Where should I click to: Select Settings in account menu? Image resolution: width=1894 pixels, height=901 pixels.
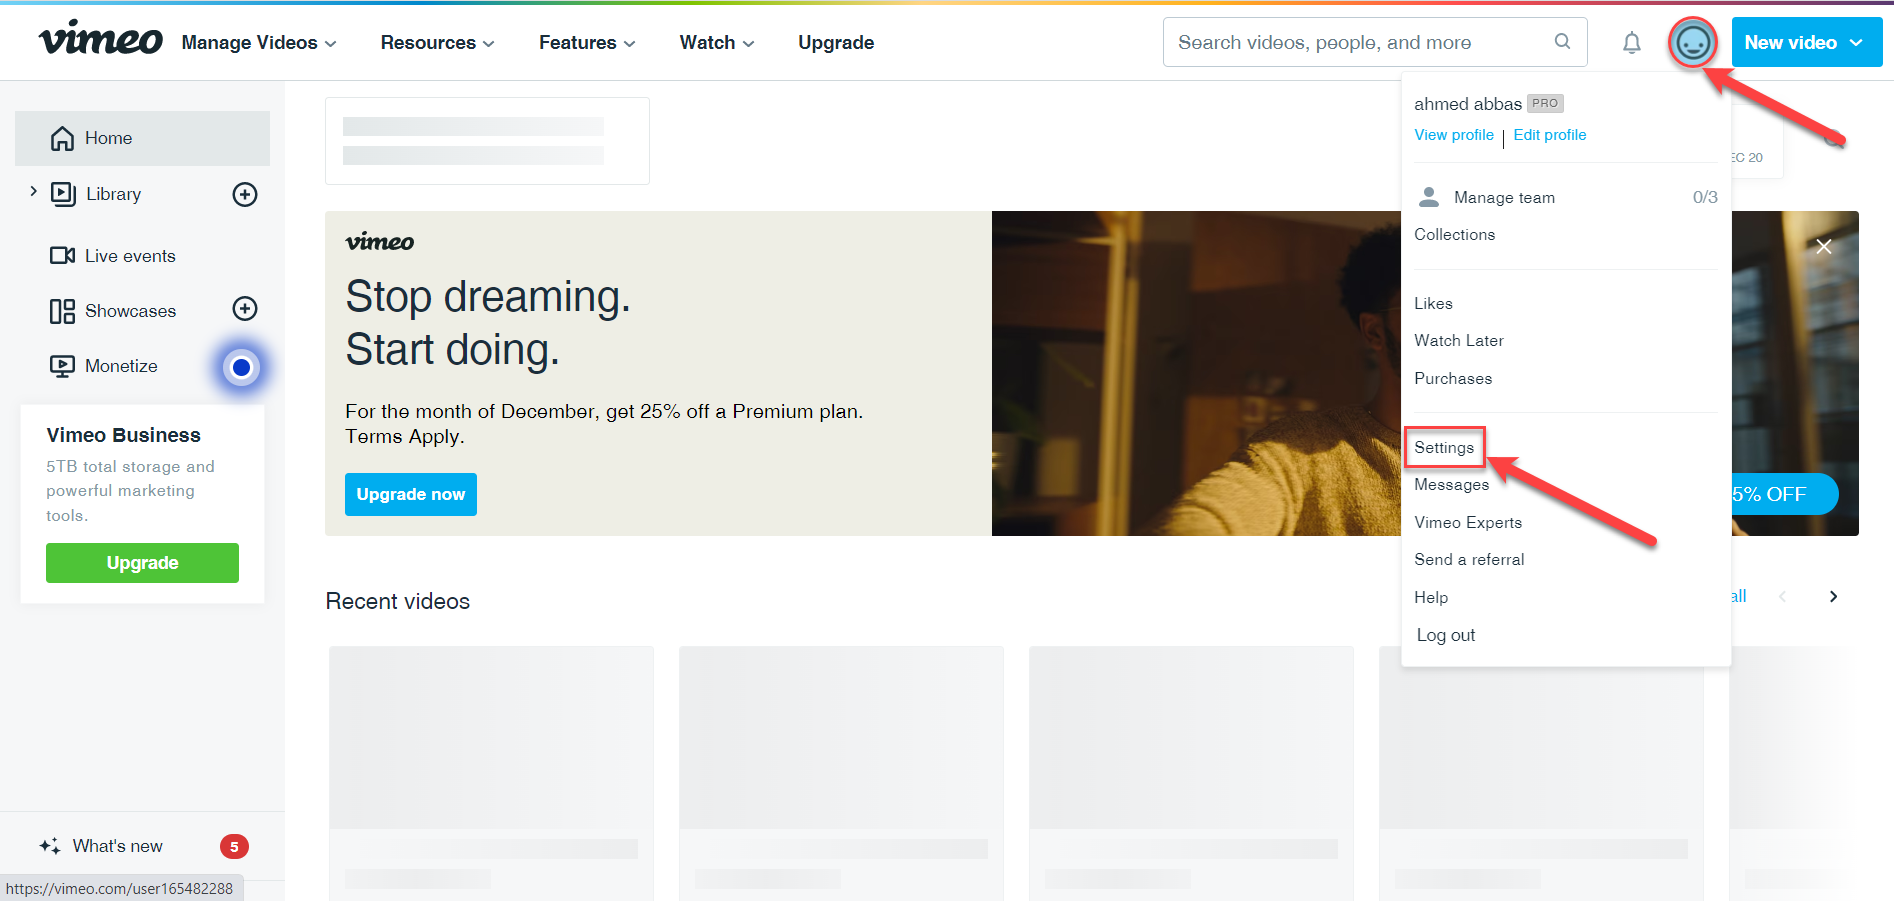click(1444, 447)
